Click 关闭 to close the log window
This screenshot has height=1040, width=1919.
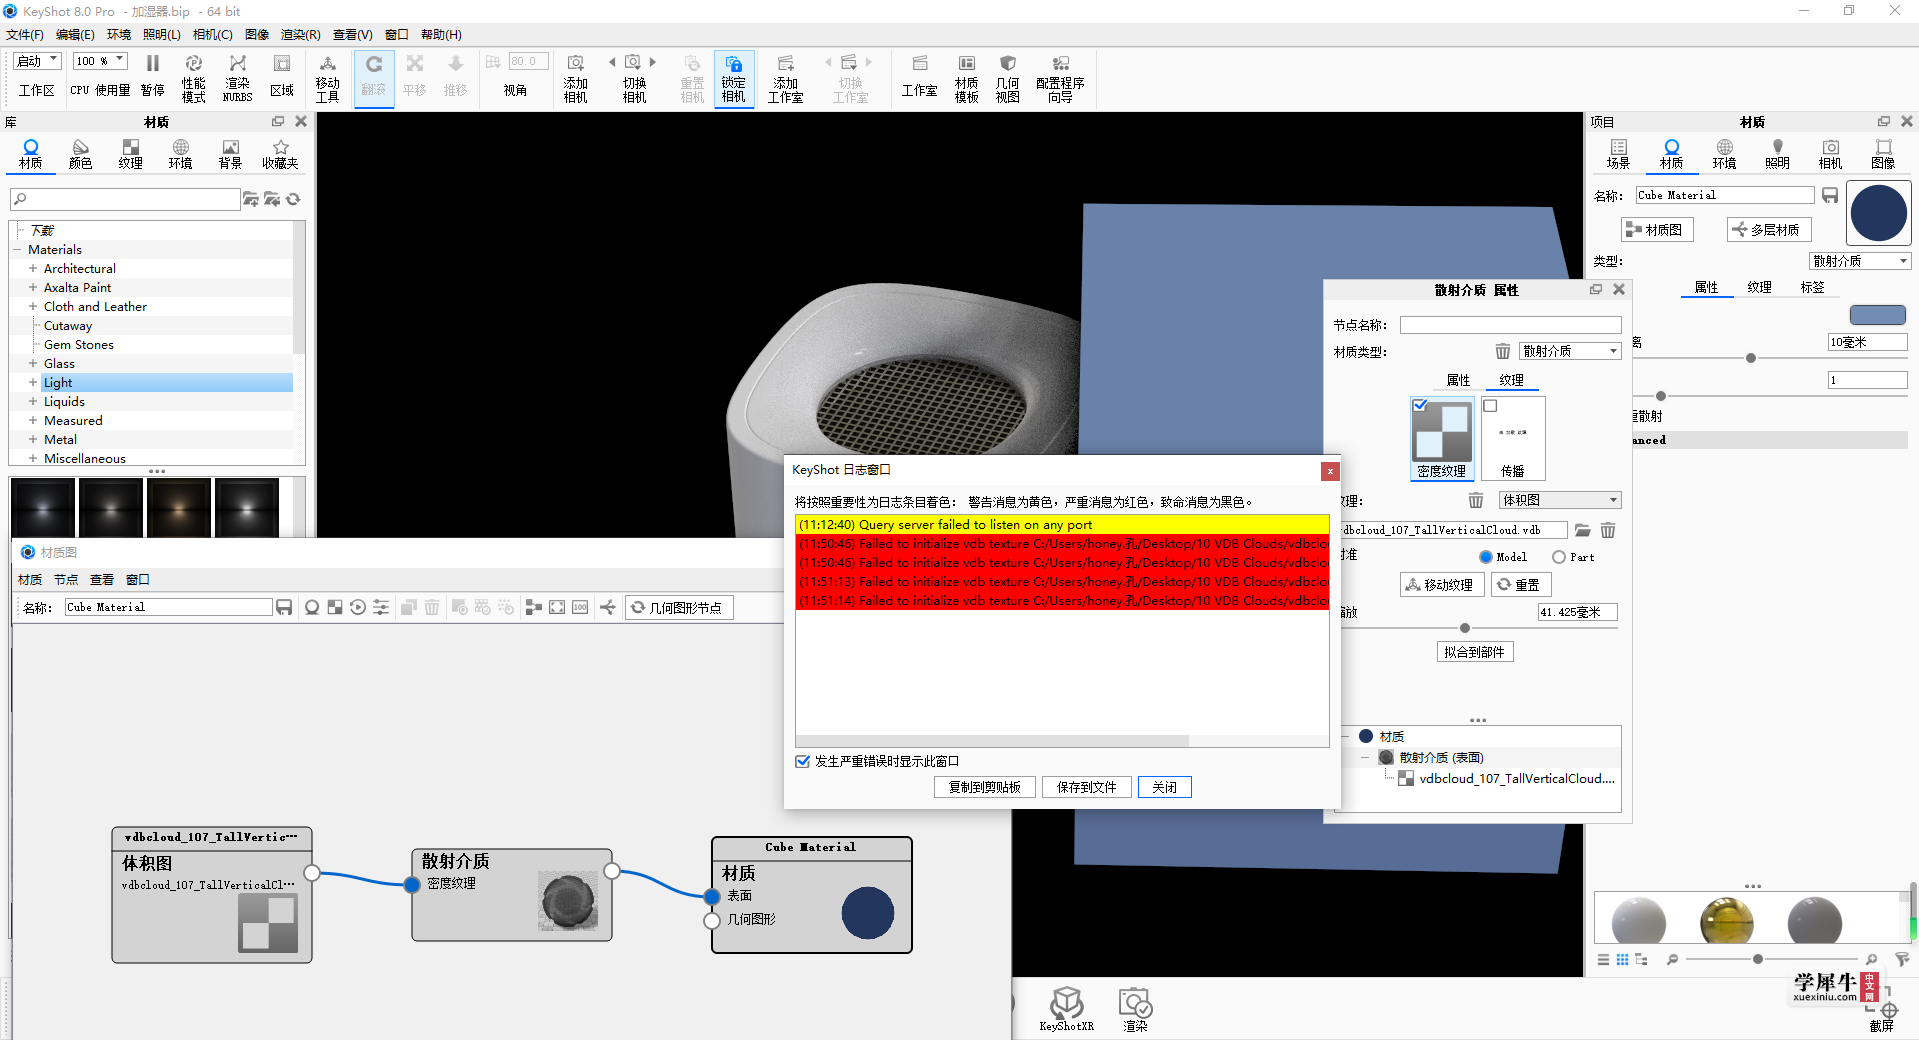point(1164,787)
